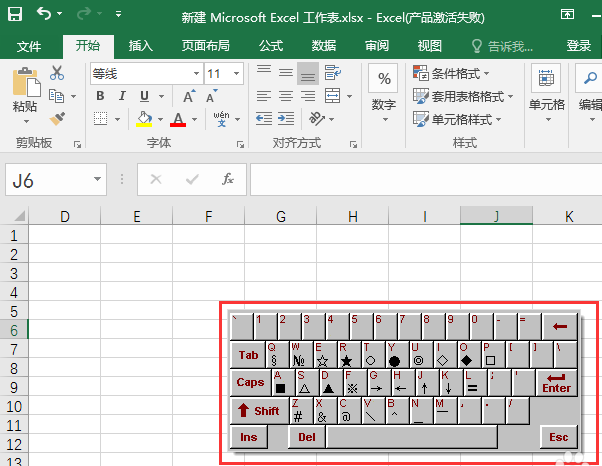Switch to the 插入 ribbon tab
The image size is (602, 466).
(141, 46)
